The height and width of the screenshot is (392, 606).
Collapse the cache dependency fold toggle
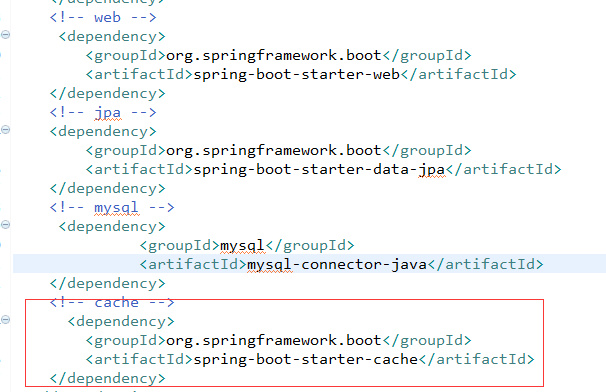pyautogui.click(x=5, y=319)
